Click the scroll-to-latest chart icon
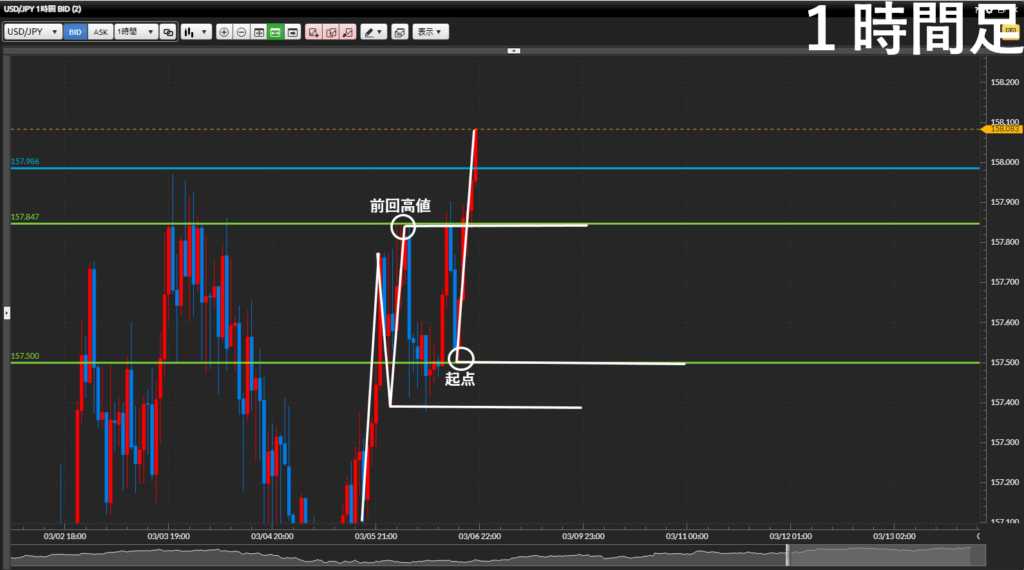Image resolution: width=1024 pixels, height=570 pixels. 293,32
